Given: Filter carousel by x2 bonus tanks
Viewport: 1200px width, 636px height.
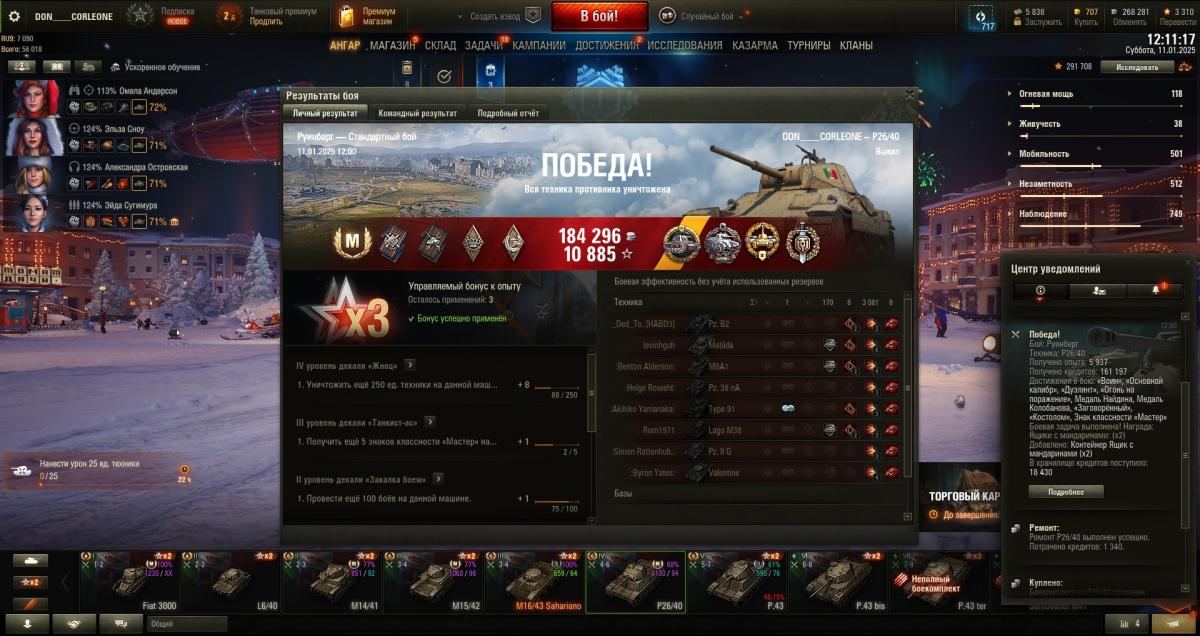Looking at the screenshot, I should click(30, 582).
